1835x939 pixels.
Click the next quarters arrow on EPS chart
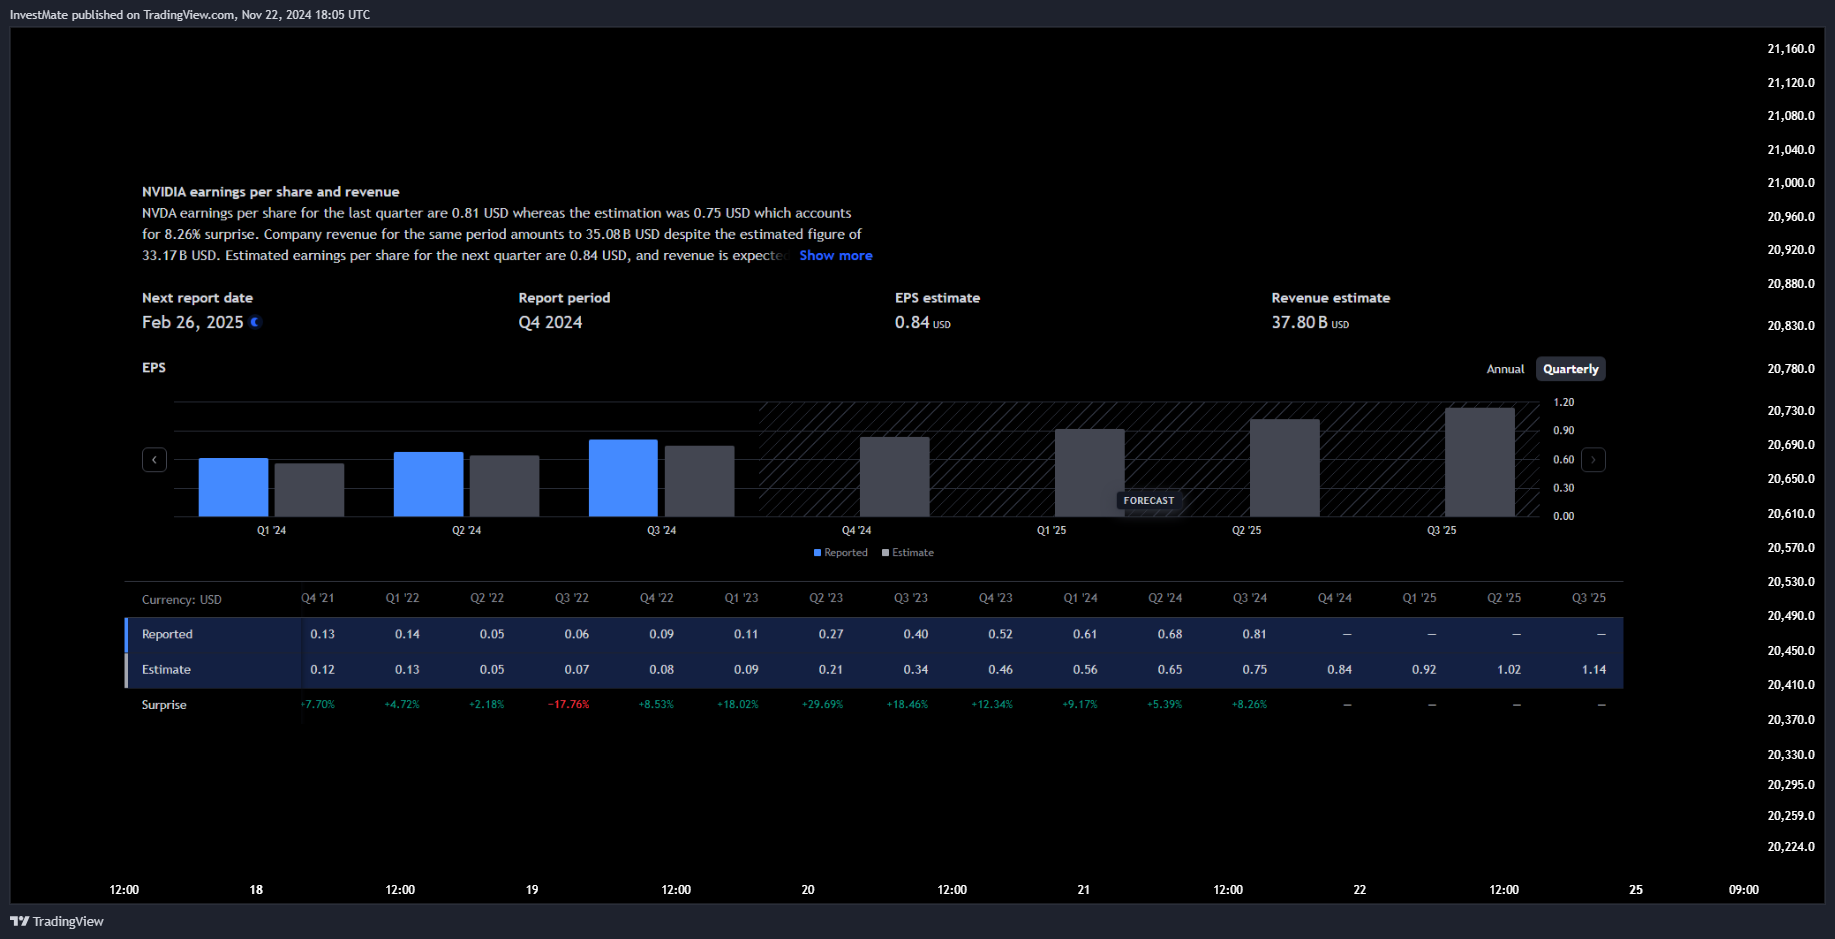tap(1593, 460)
